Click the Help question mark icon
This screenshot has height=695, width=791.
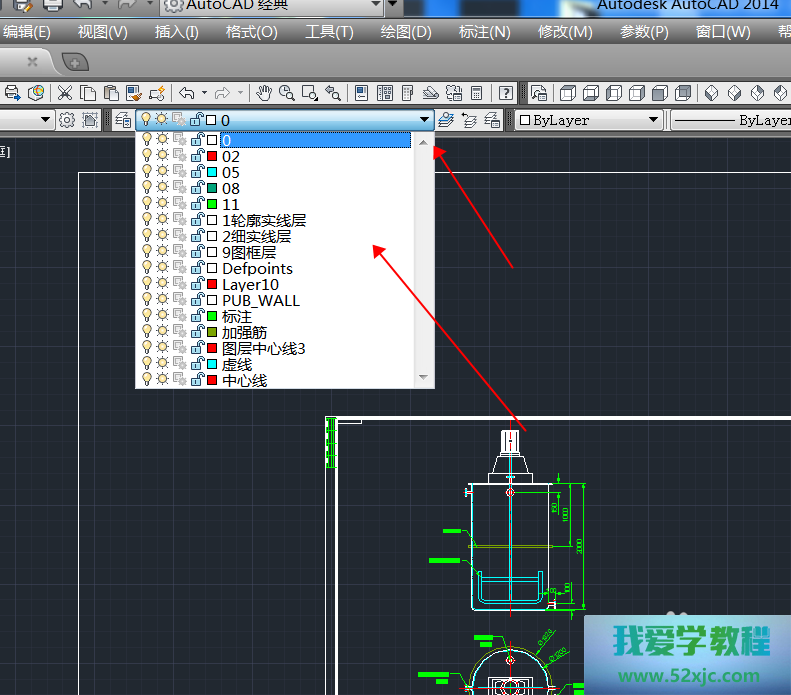coord(507,93)
